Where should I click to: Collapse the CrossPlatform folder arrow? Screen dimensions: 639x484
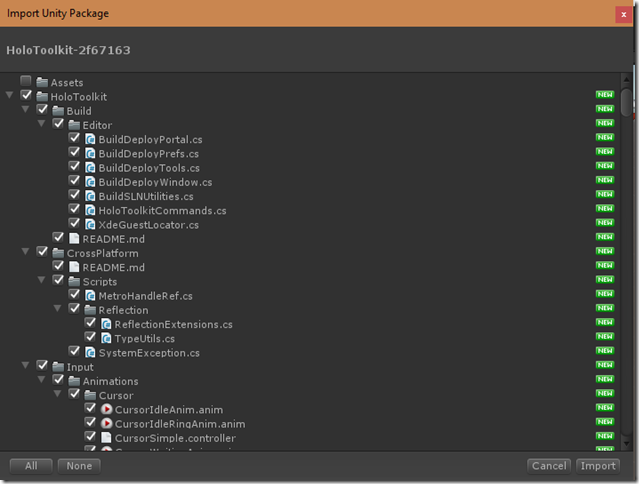click(x=26, y=252)
